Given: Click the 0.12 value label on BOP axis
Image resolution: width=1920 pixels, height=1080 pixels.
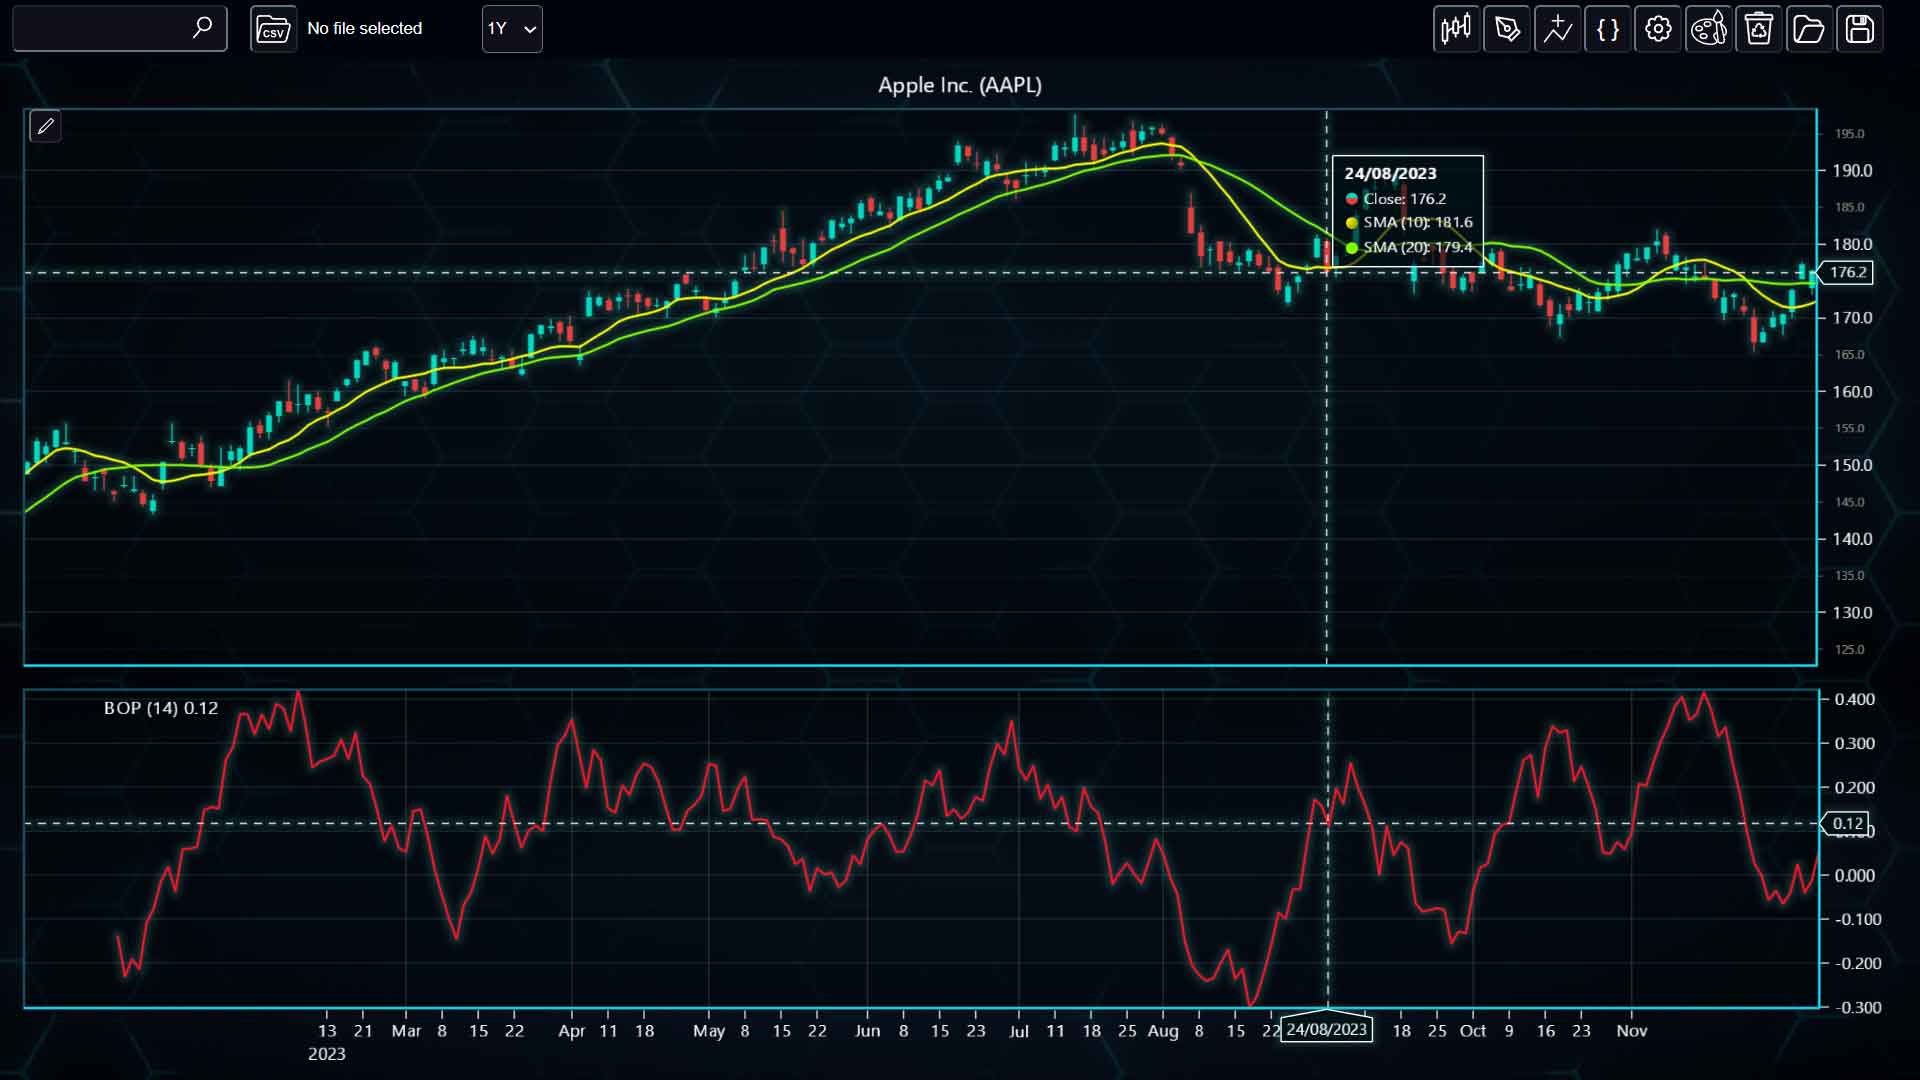Looking at the screenshot, I should click(x=1847, y=824).
